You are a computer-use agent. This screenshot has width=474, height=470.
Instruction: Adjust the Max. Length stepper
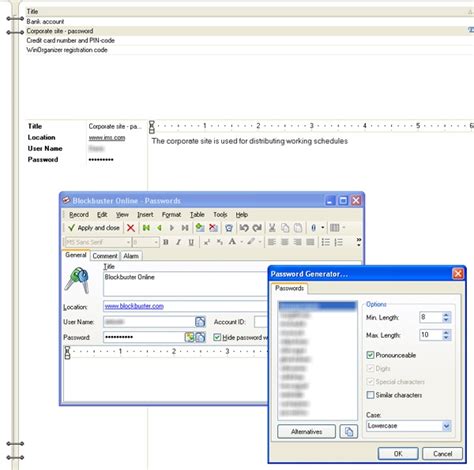[446, 335]
